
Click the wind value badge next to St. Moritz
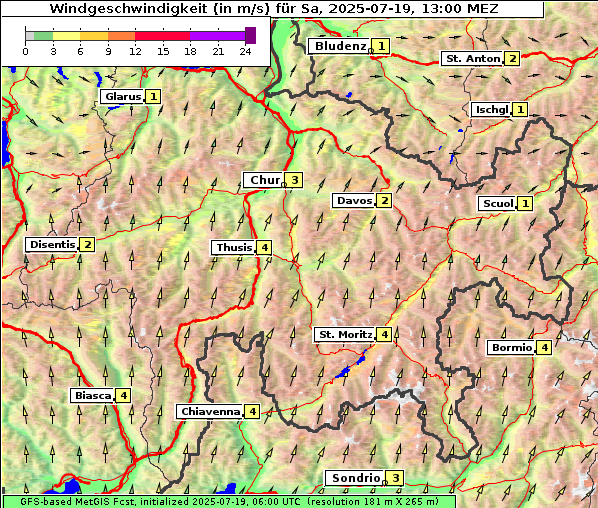(x=384, y=334)
